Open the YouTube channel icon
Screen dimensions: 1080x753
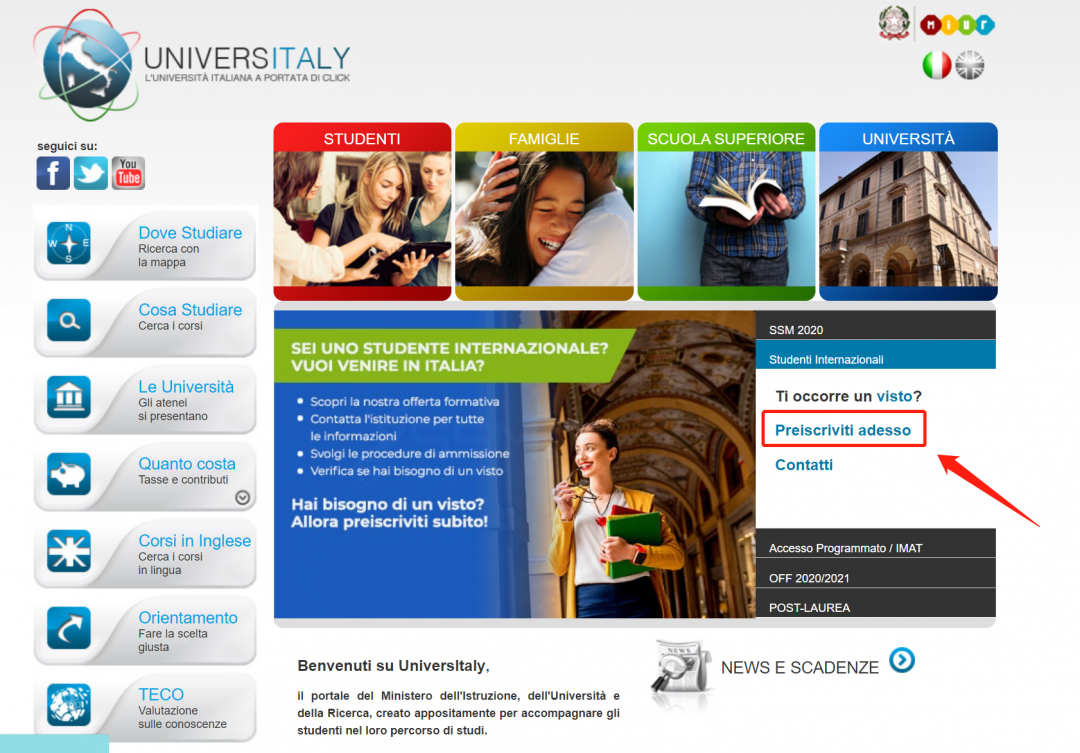[128, 173]
